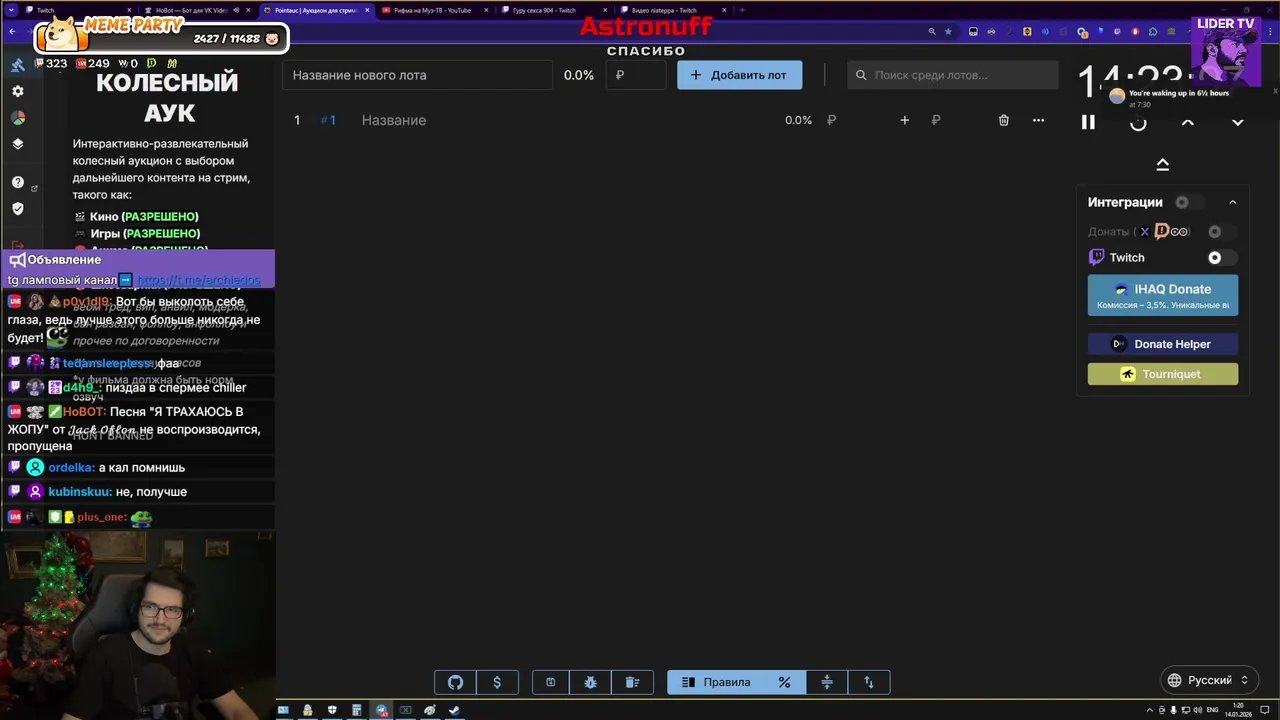Click the ordelka username in chat
Screen dimensions: 1280x720
[x=71, y=468]
